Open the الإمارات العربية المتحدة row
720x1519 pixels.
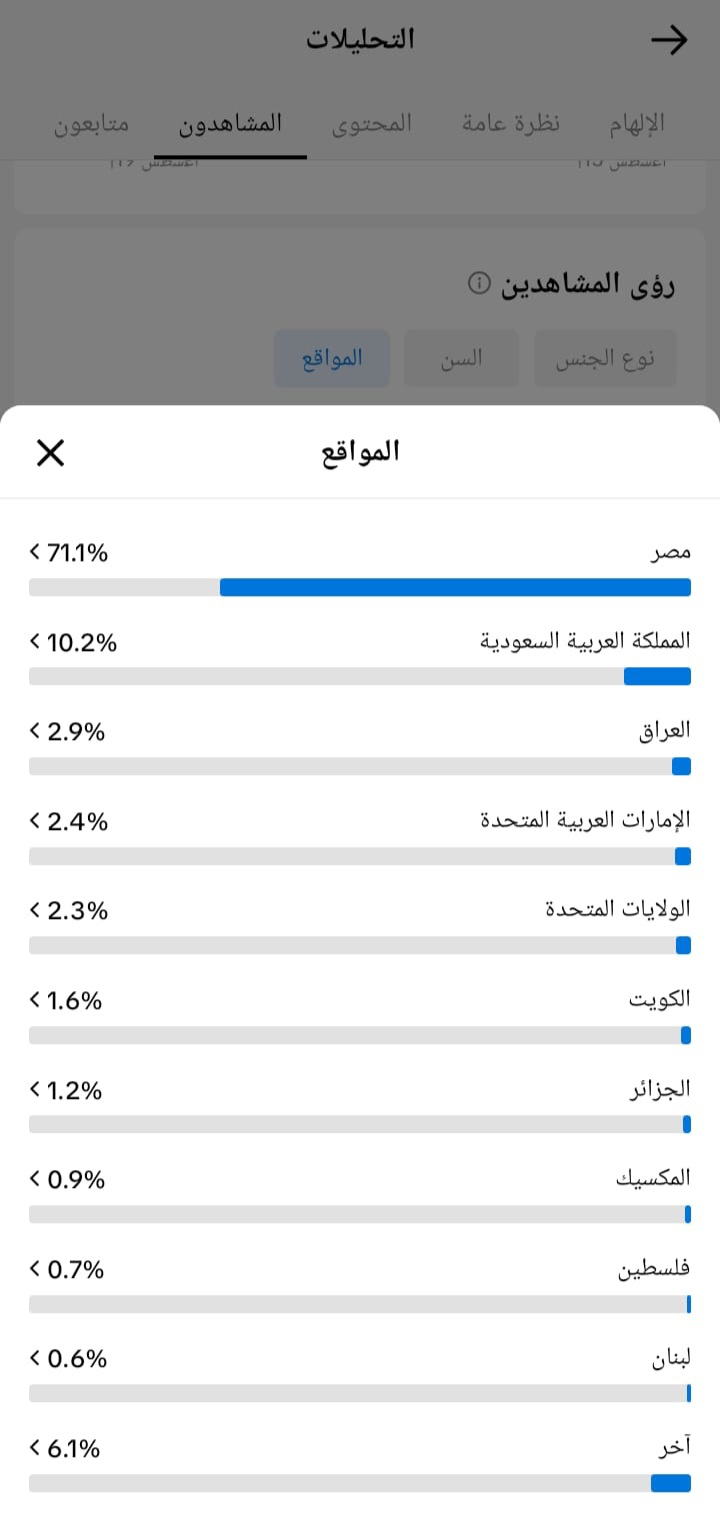360,836
